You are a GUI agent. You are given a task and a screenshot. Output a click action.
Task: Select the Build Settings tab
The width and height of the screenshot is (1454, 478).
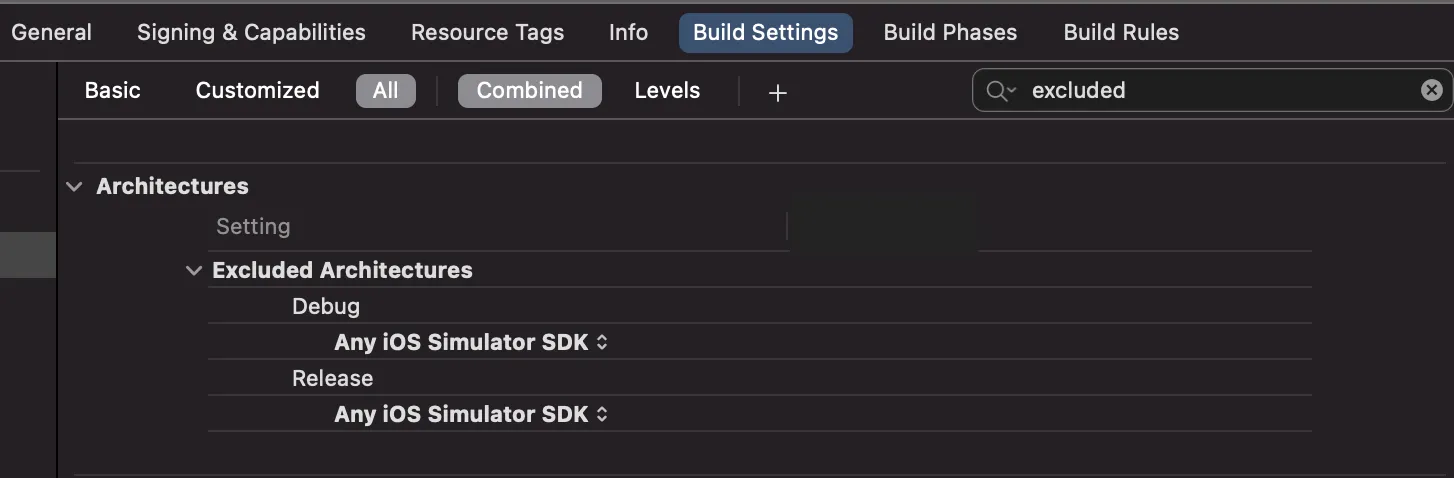coord(765,32)
